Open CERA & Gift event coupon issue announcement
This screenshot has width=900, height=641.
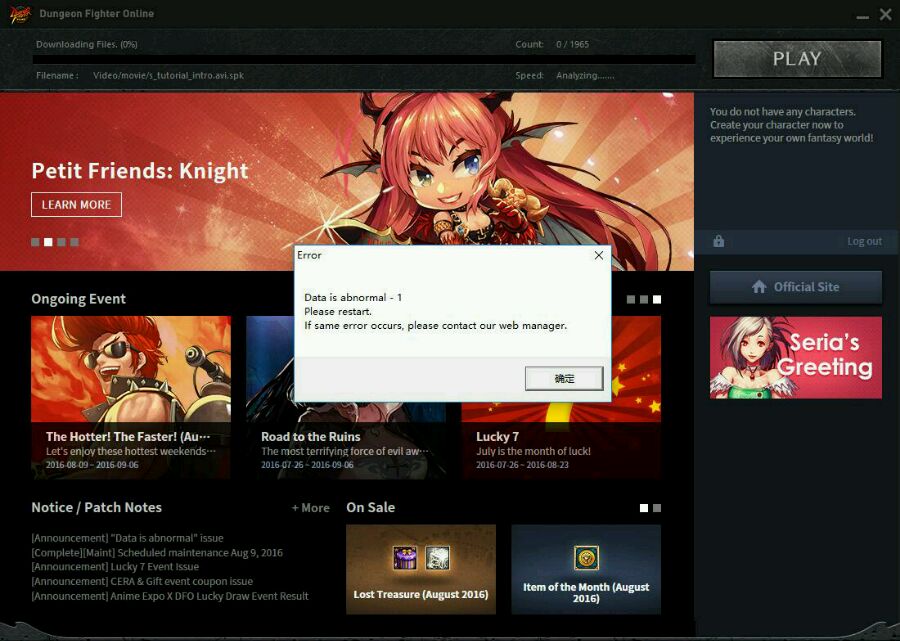point(142,581)
